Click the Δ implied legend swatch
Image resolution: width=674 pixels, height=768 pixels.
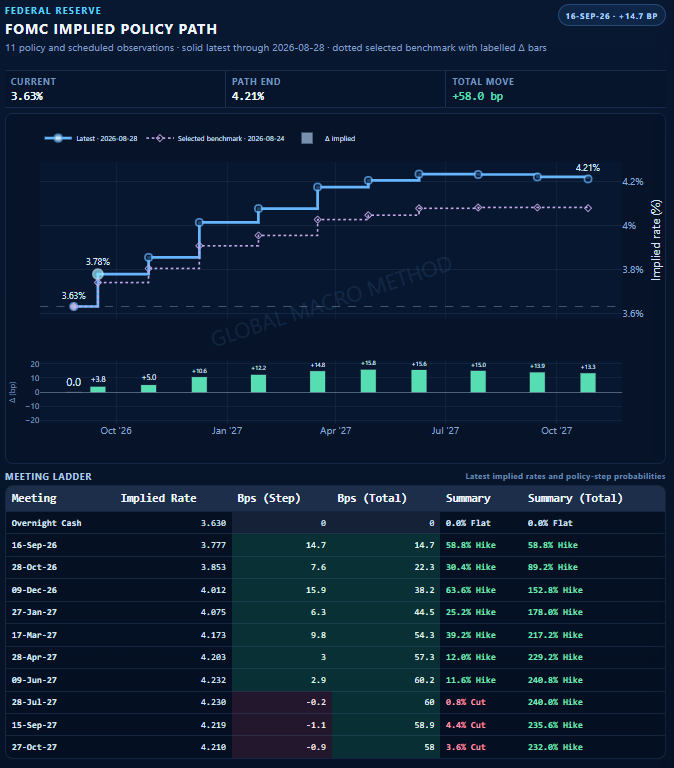(307, 139)
